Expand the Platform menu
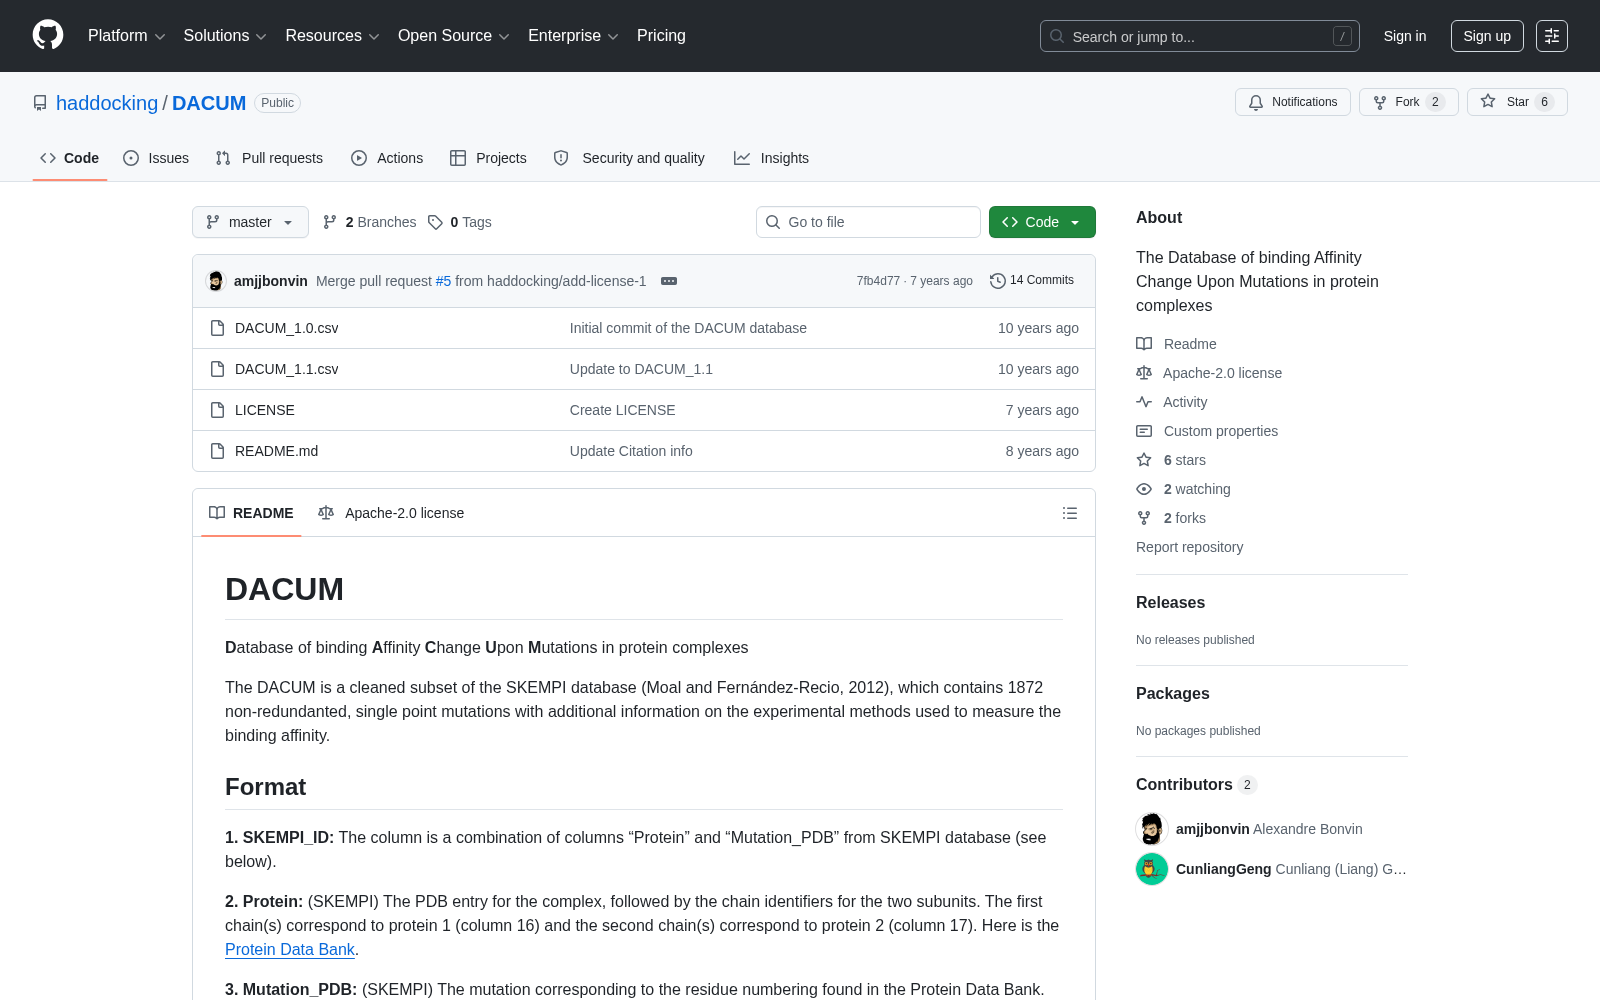The height and width of the screenshot is (1000, 1600). (x=127, y=36)
